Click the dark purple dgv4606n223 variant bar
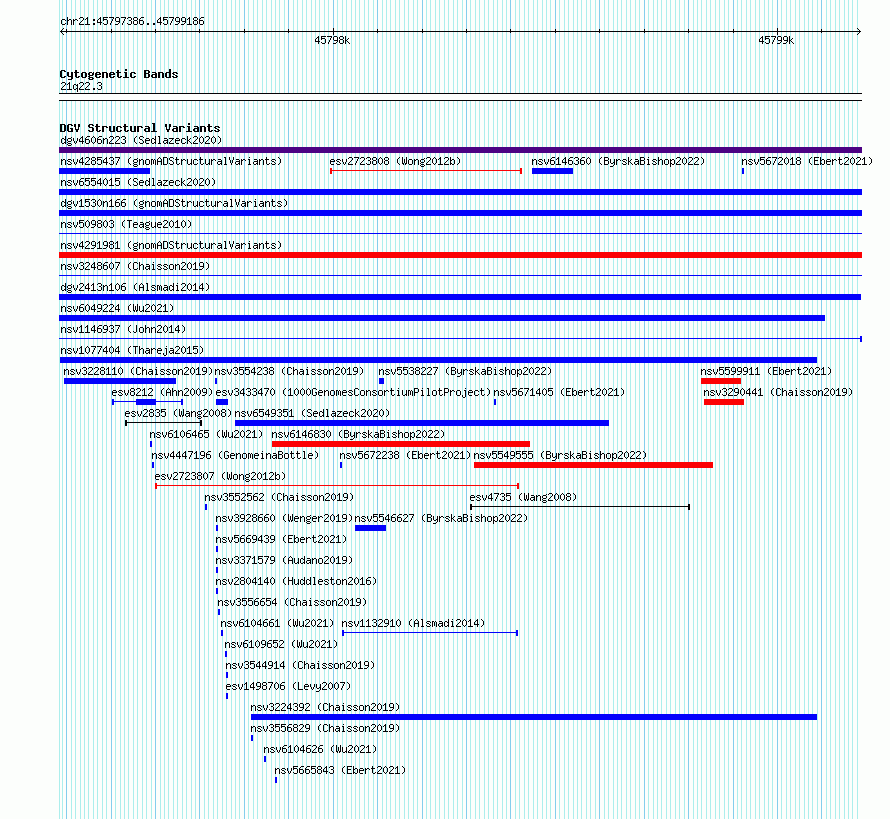Screen dimensions: 890x819 (460, 150)
